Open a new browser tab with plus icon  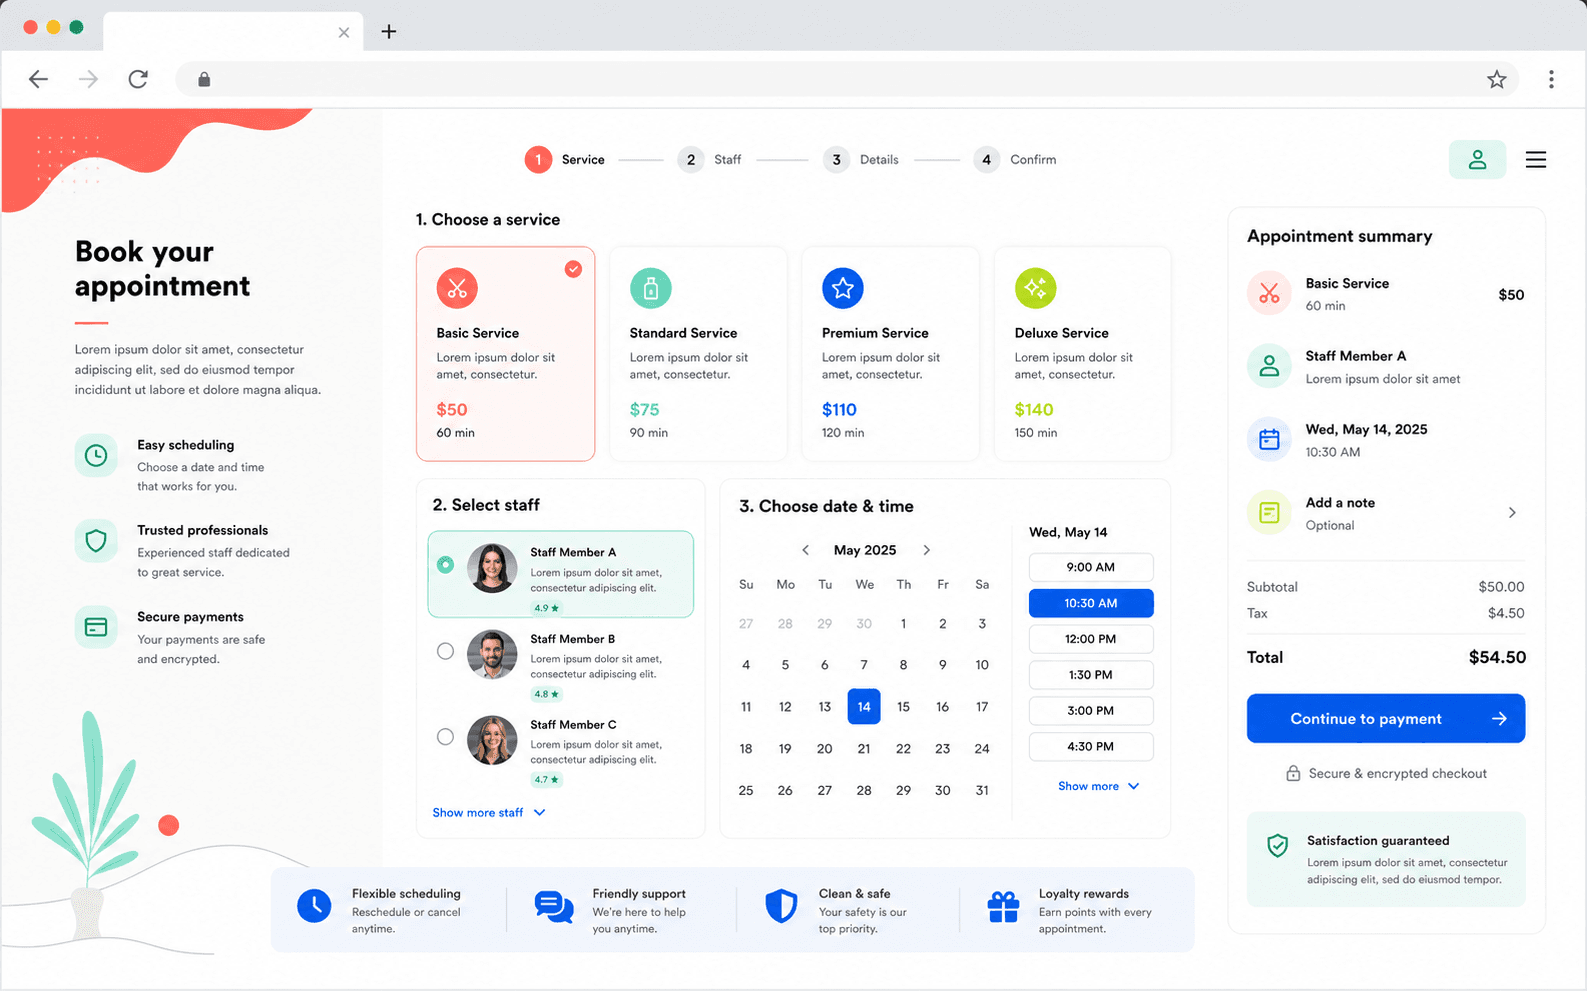pyautogui.click(x=389, y=32)
